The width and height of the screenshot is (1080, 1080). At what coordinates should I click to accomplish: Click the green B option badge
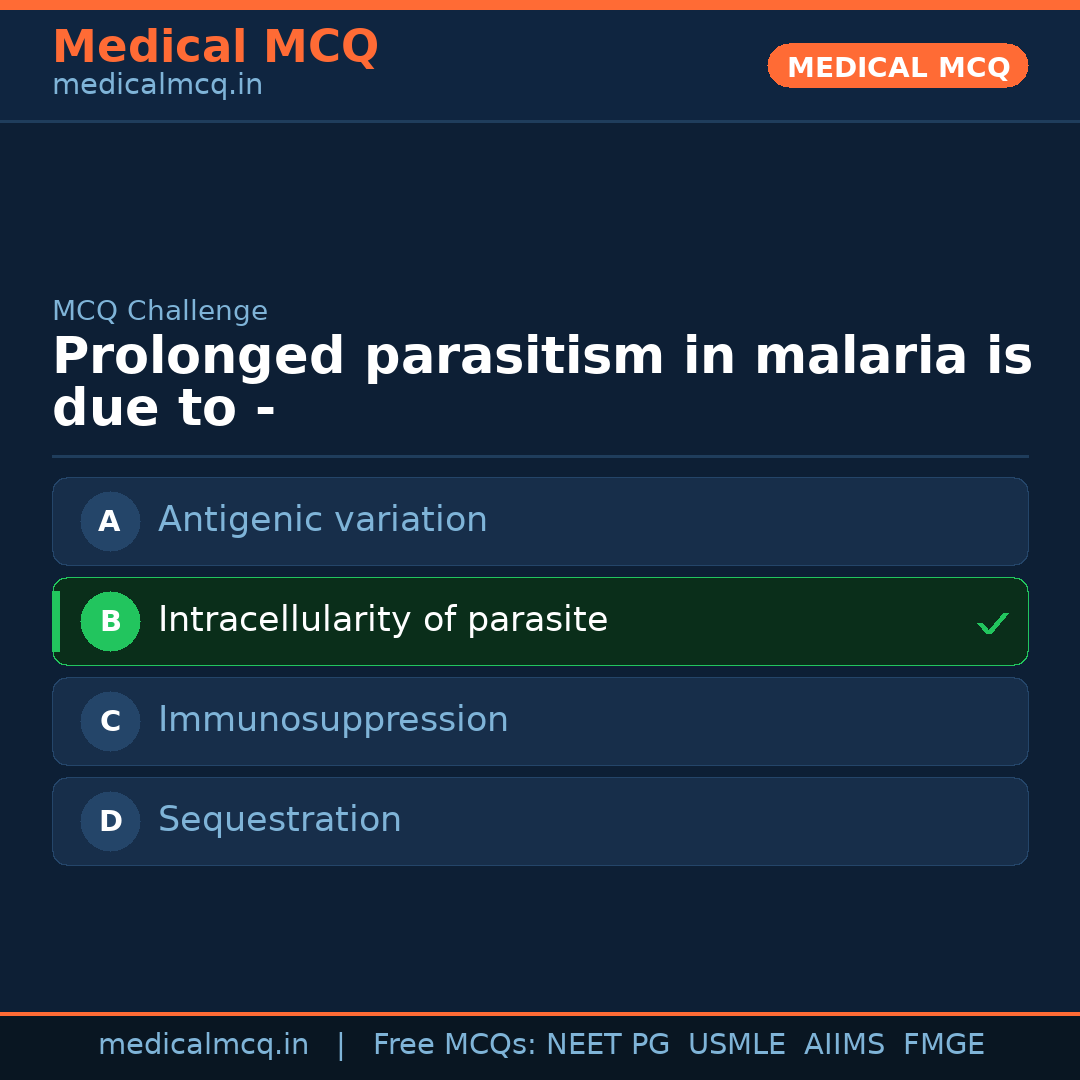click(110, 621)
